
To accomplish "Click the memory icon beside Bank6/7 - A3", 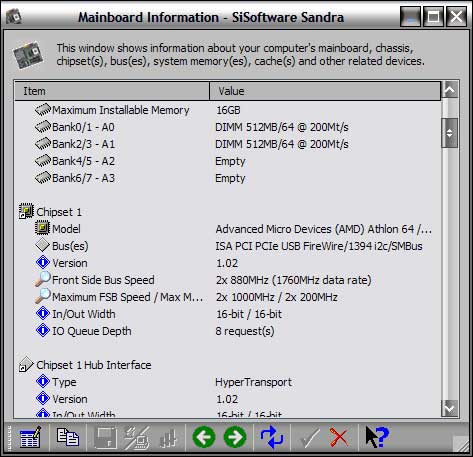I will [x=43, y=177].
